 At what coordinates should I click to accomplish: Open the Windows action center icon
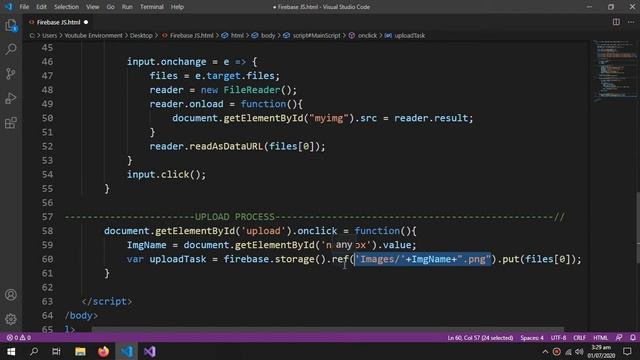pyautogui.click(x=627, y=351)
